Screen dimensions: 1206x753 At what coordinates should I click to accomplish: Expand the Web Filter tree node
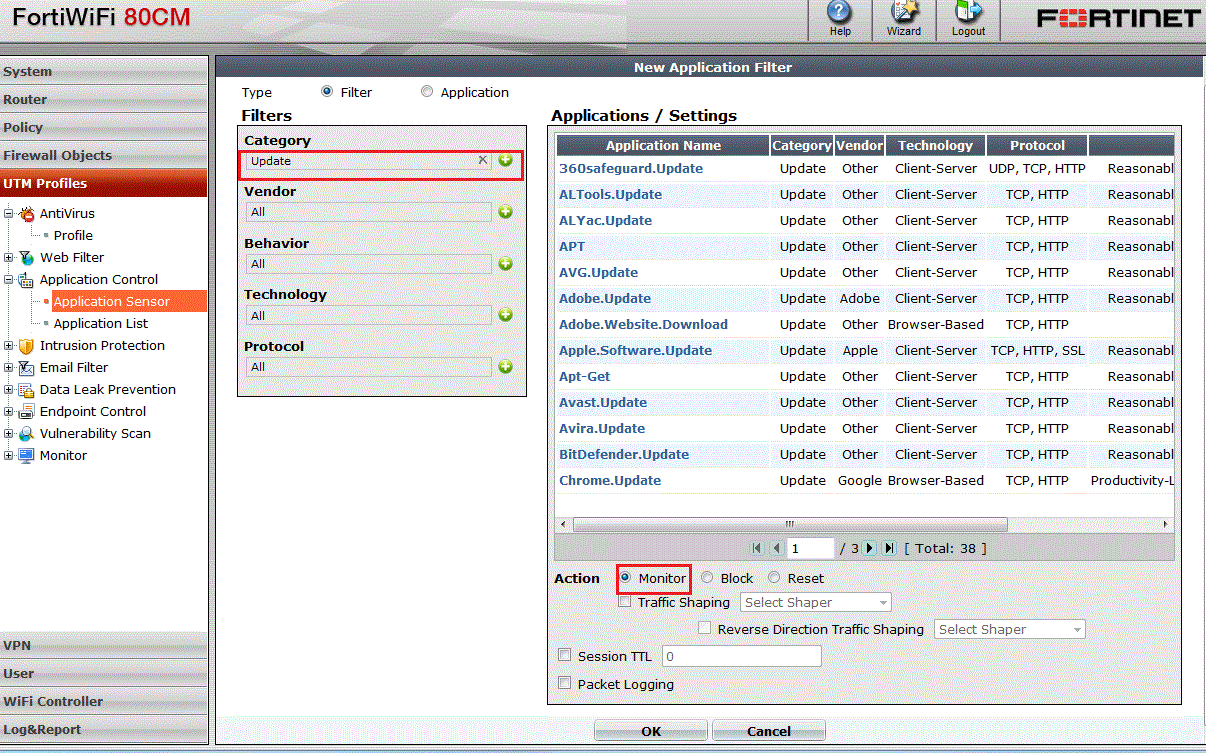click(9, 258)
